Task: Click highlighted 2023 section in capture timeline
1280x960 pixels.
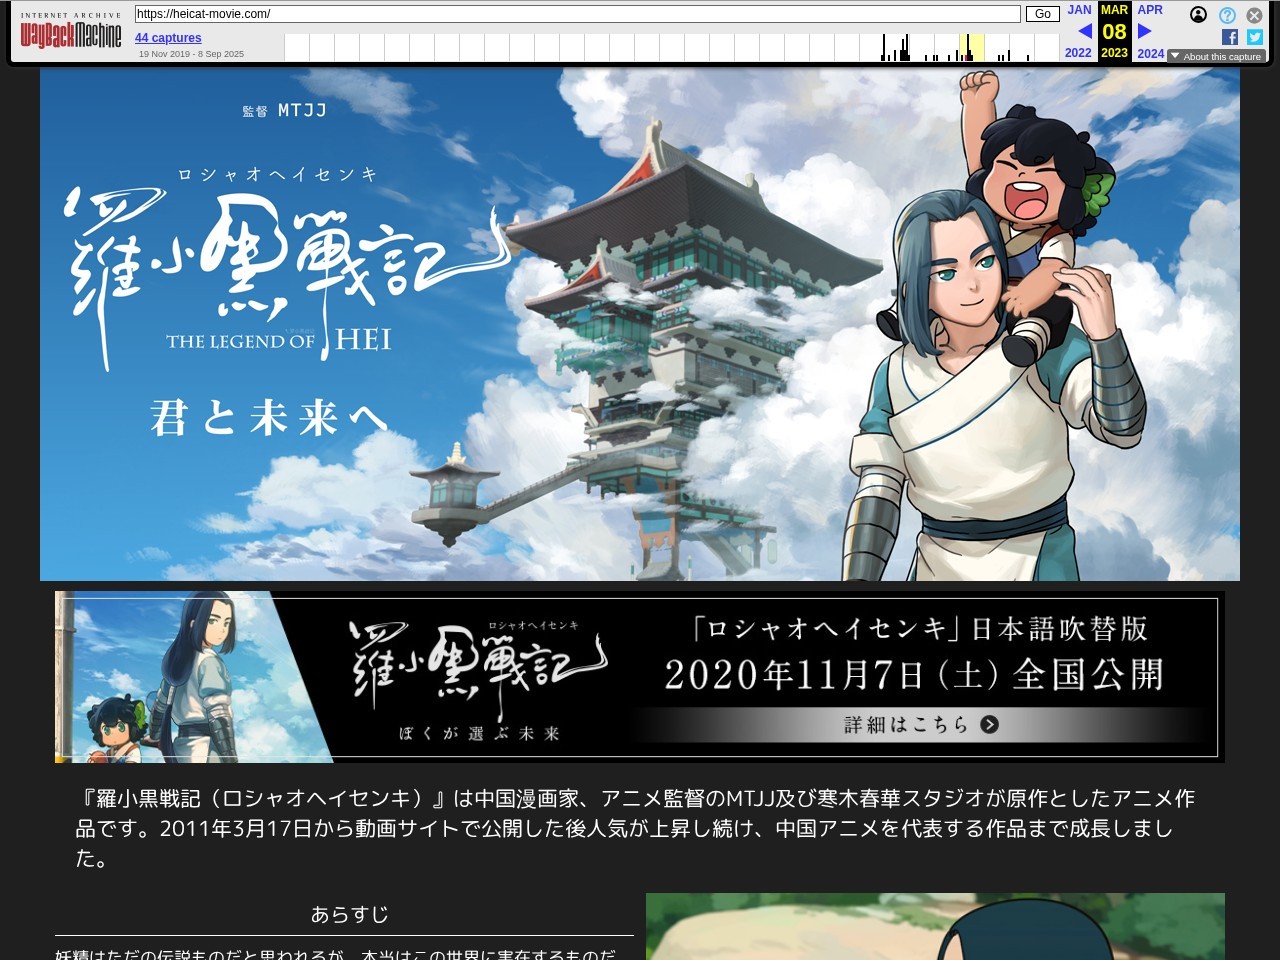Action: [971, 48]
